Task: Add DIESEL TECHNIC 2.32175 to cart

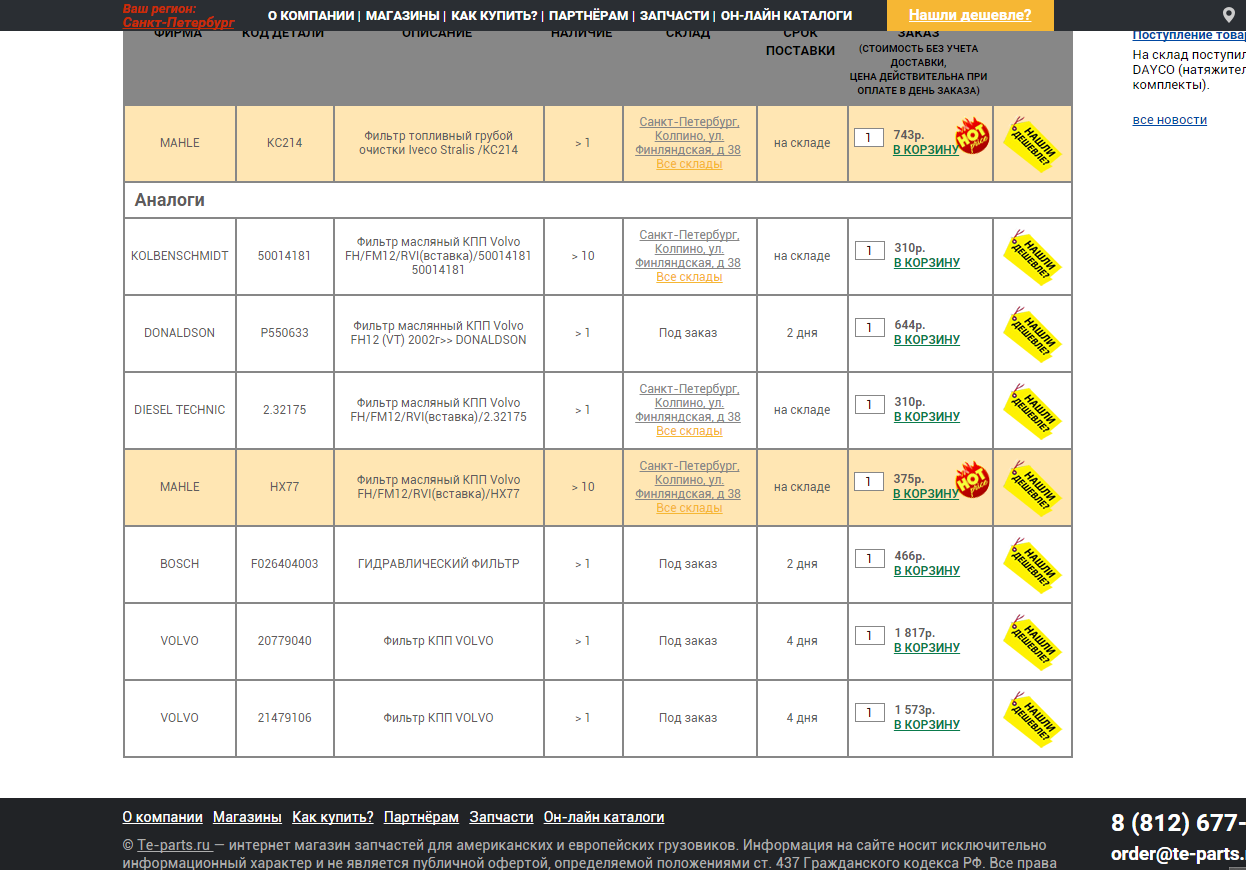Action: (926, 417)
